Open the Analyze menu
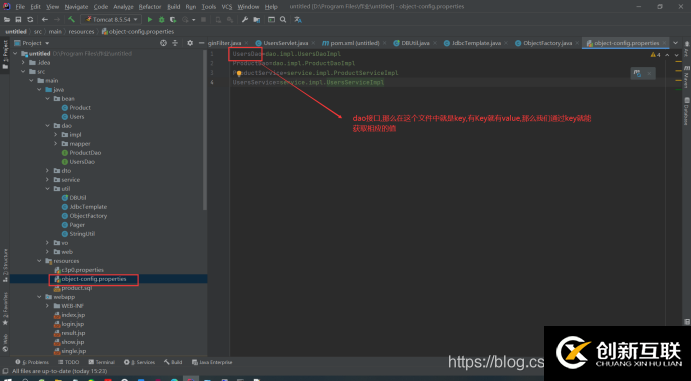Image resolution: width=691 pixels, height=381 pixels. tap(123, 7)
